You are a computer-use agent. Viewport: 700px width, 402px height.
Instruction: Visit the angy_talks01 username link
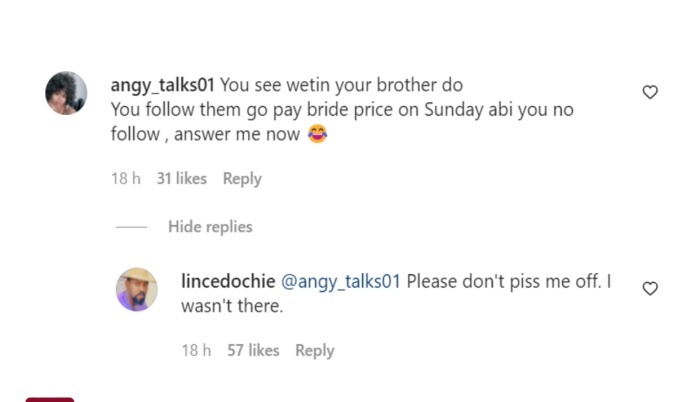point(163,85)
